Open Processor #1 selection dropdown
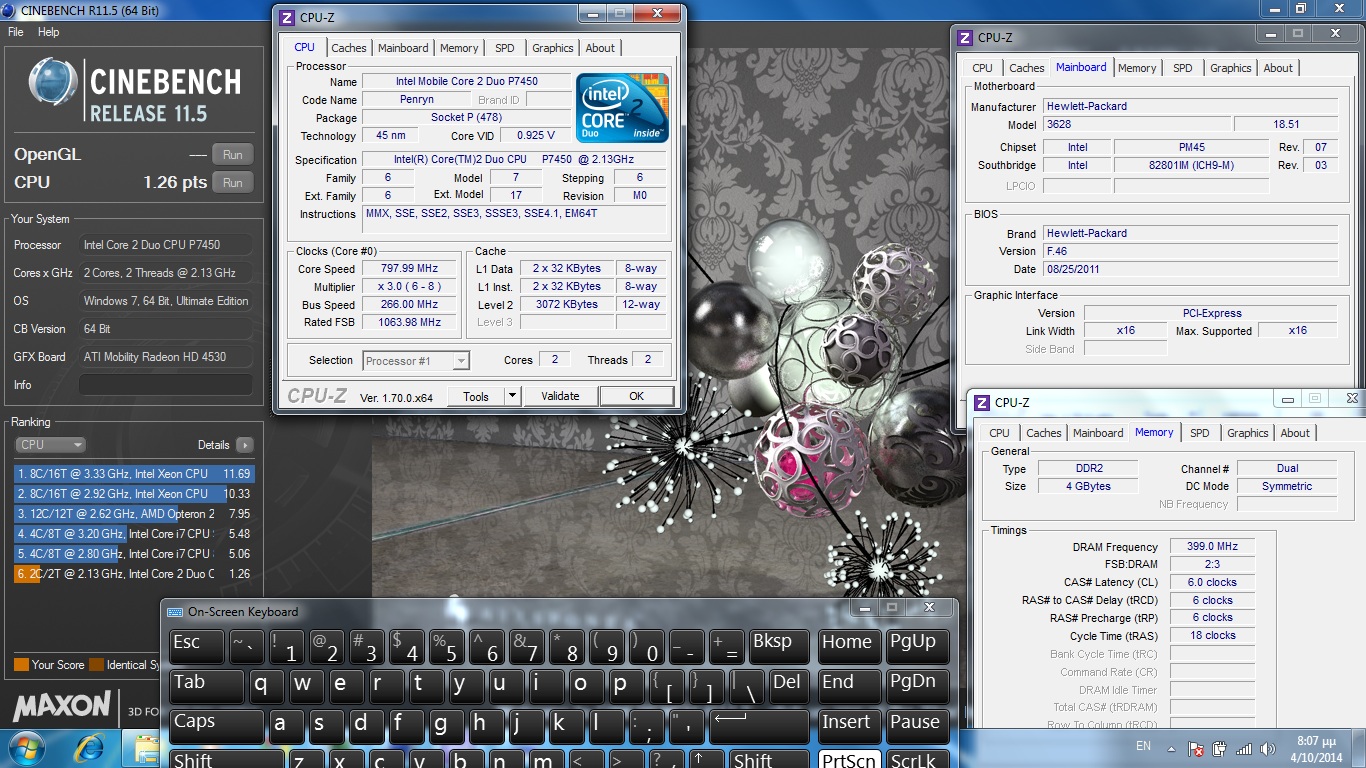 (x=416, y=361)
